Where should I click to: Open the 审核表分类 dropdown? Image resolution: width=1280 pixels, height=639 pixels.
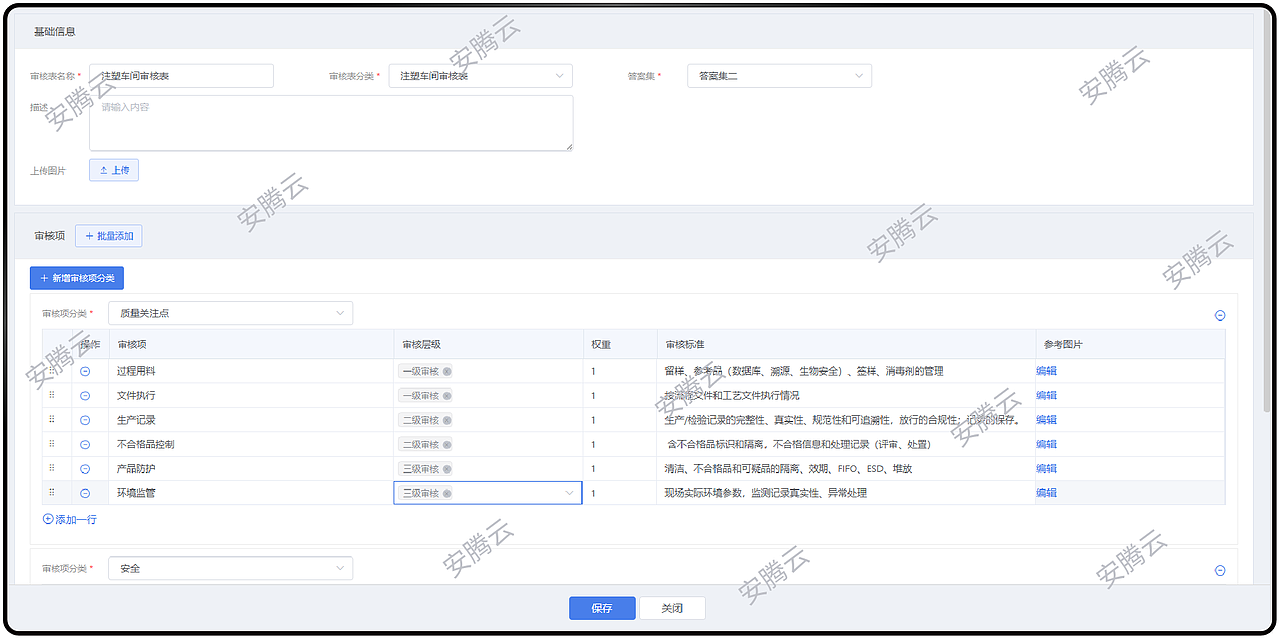click(481, 76)
